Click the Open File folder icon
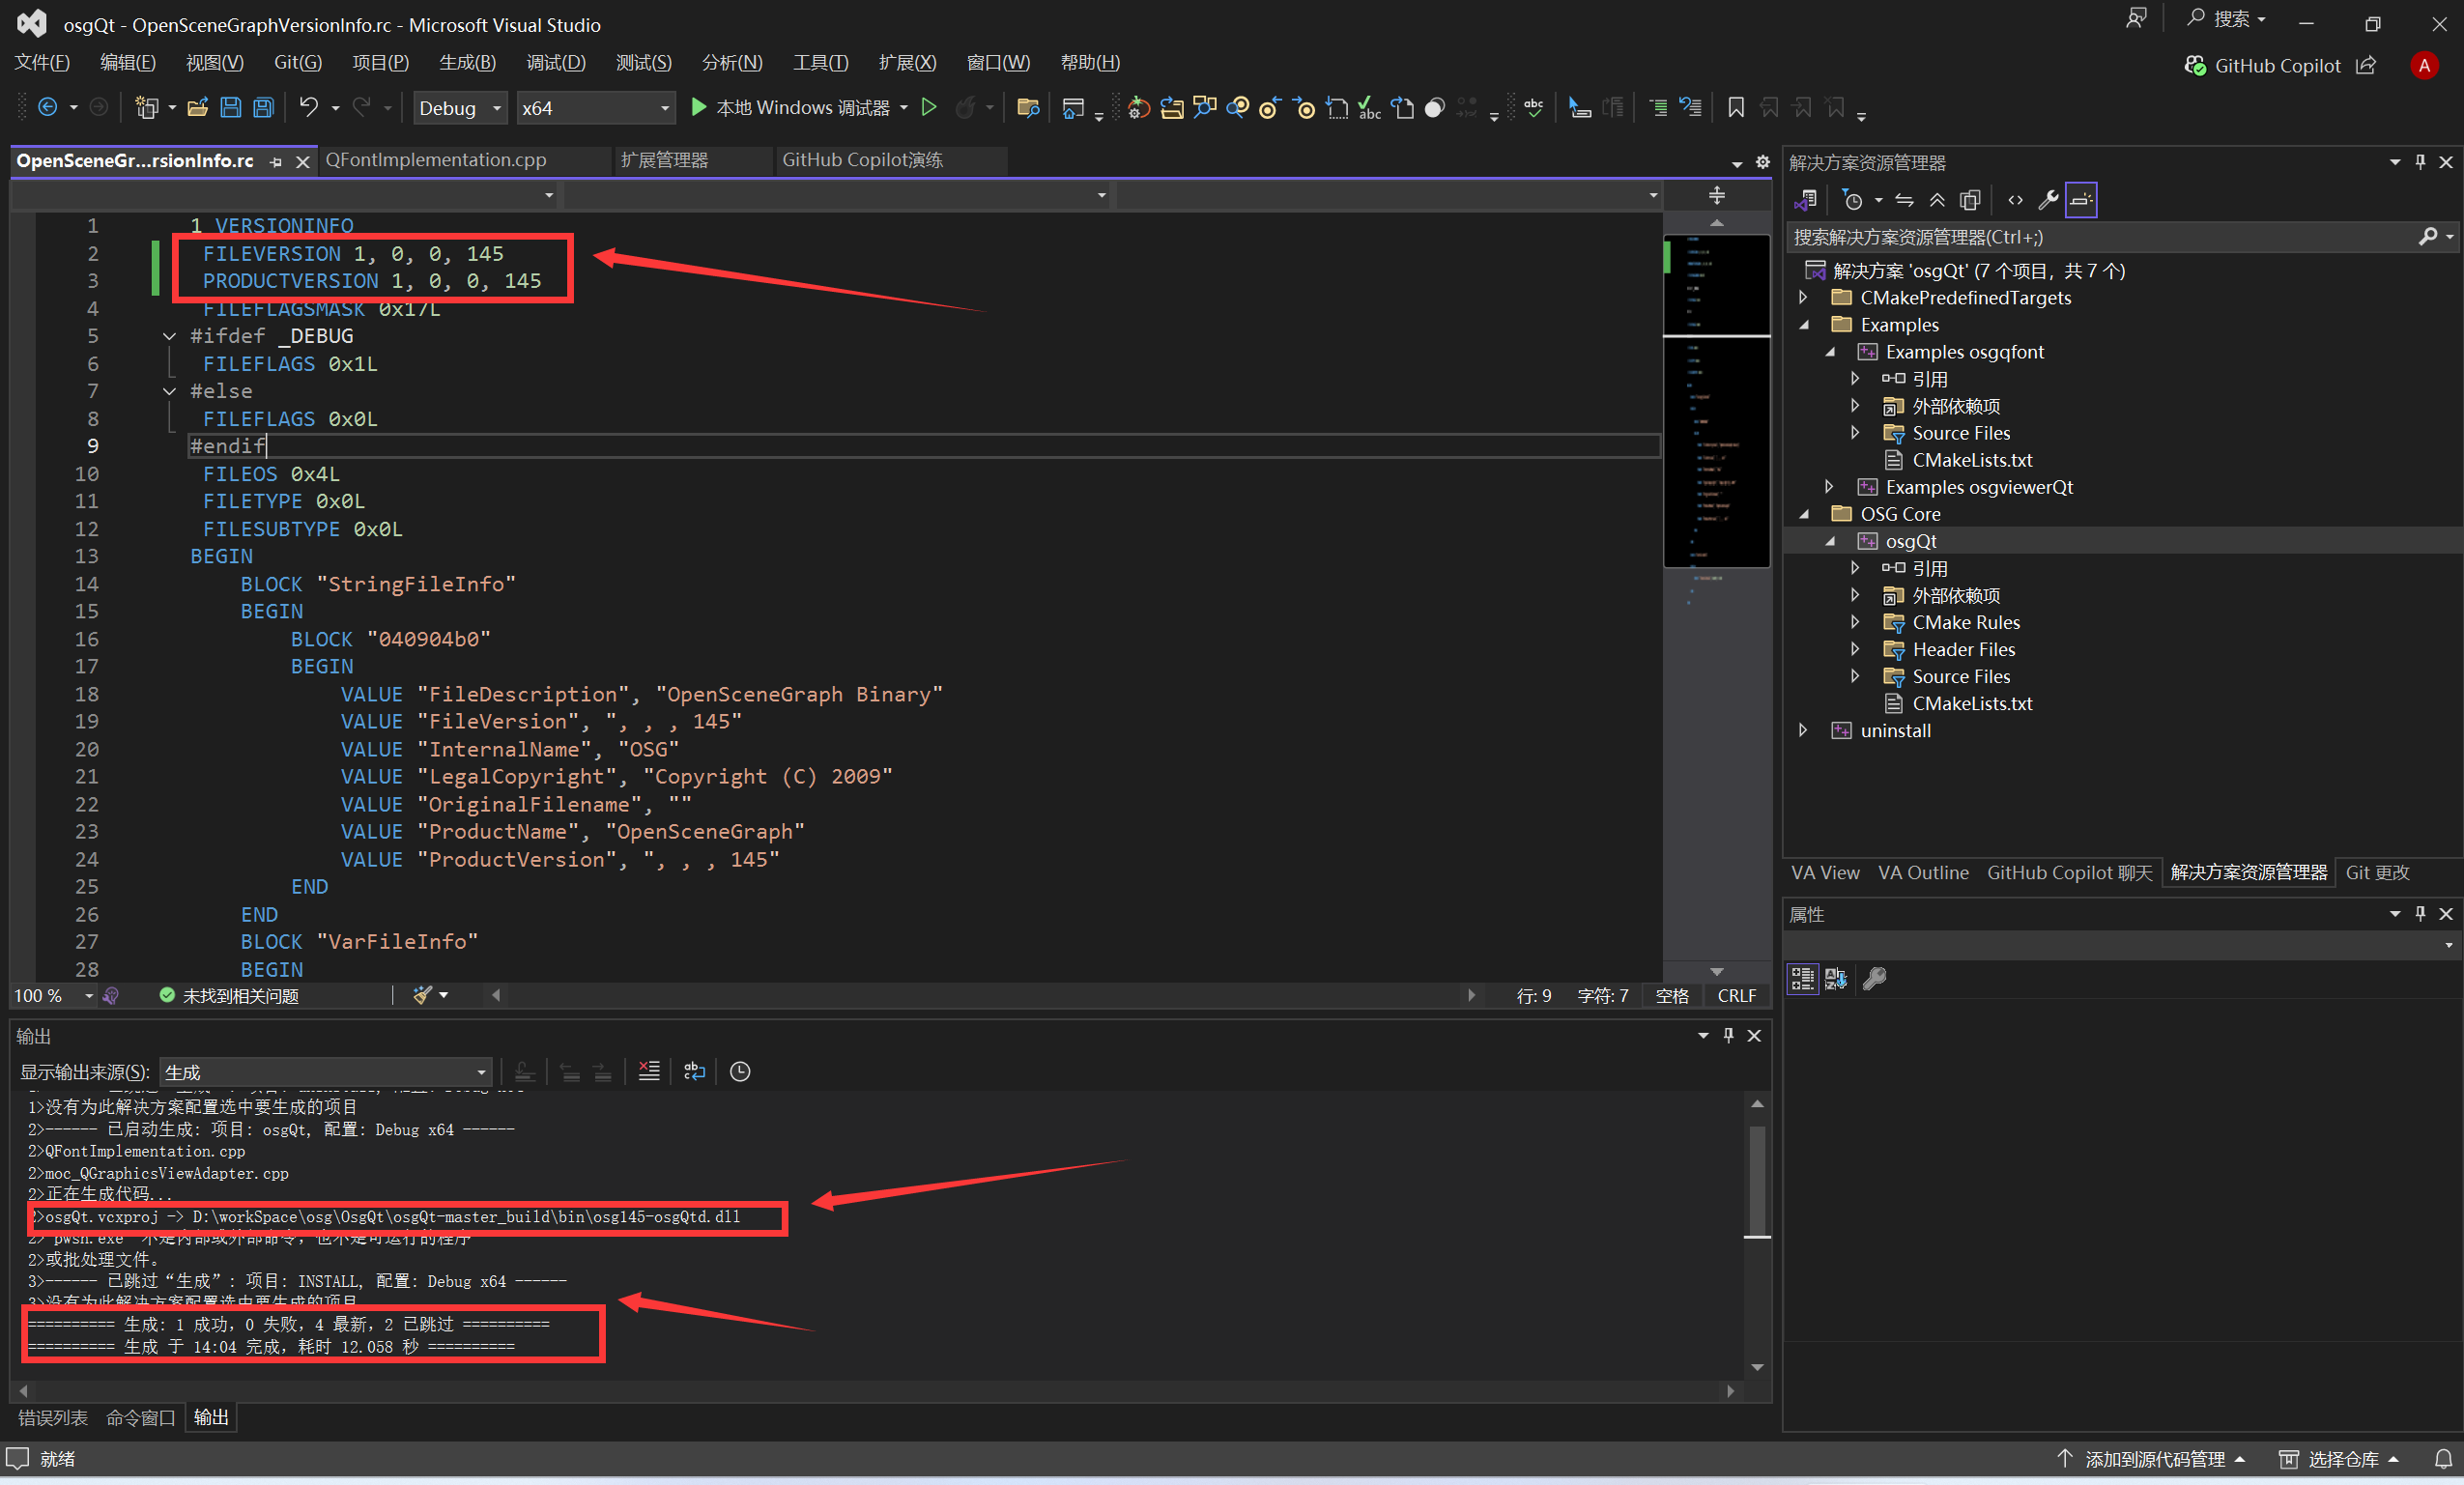 [x=197, y=107]
